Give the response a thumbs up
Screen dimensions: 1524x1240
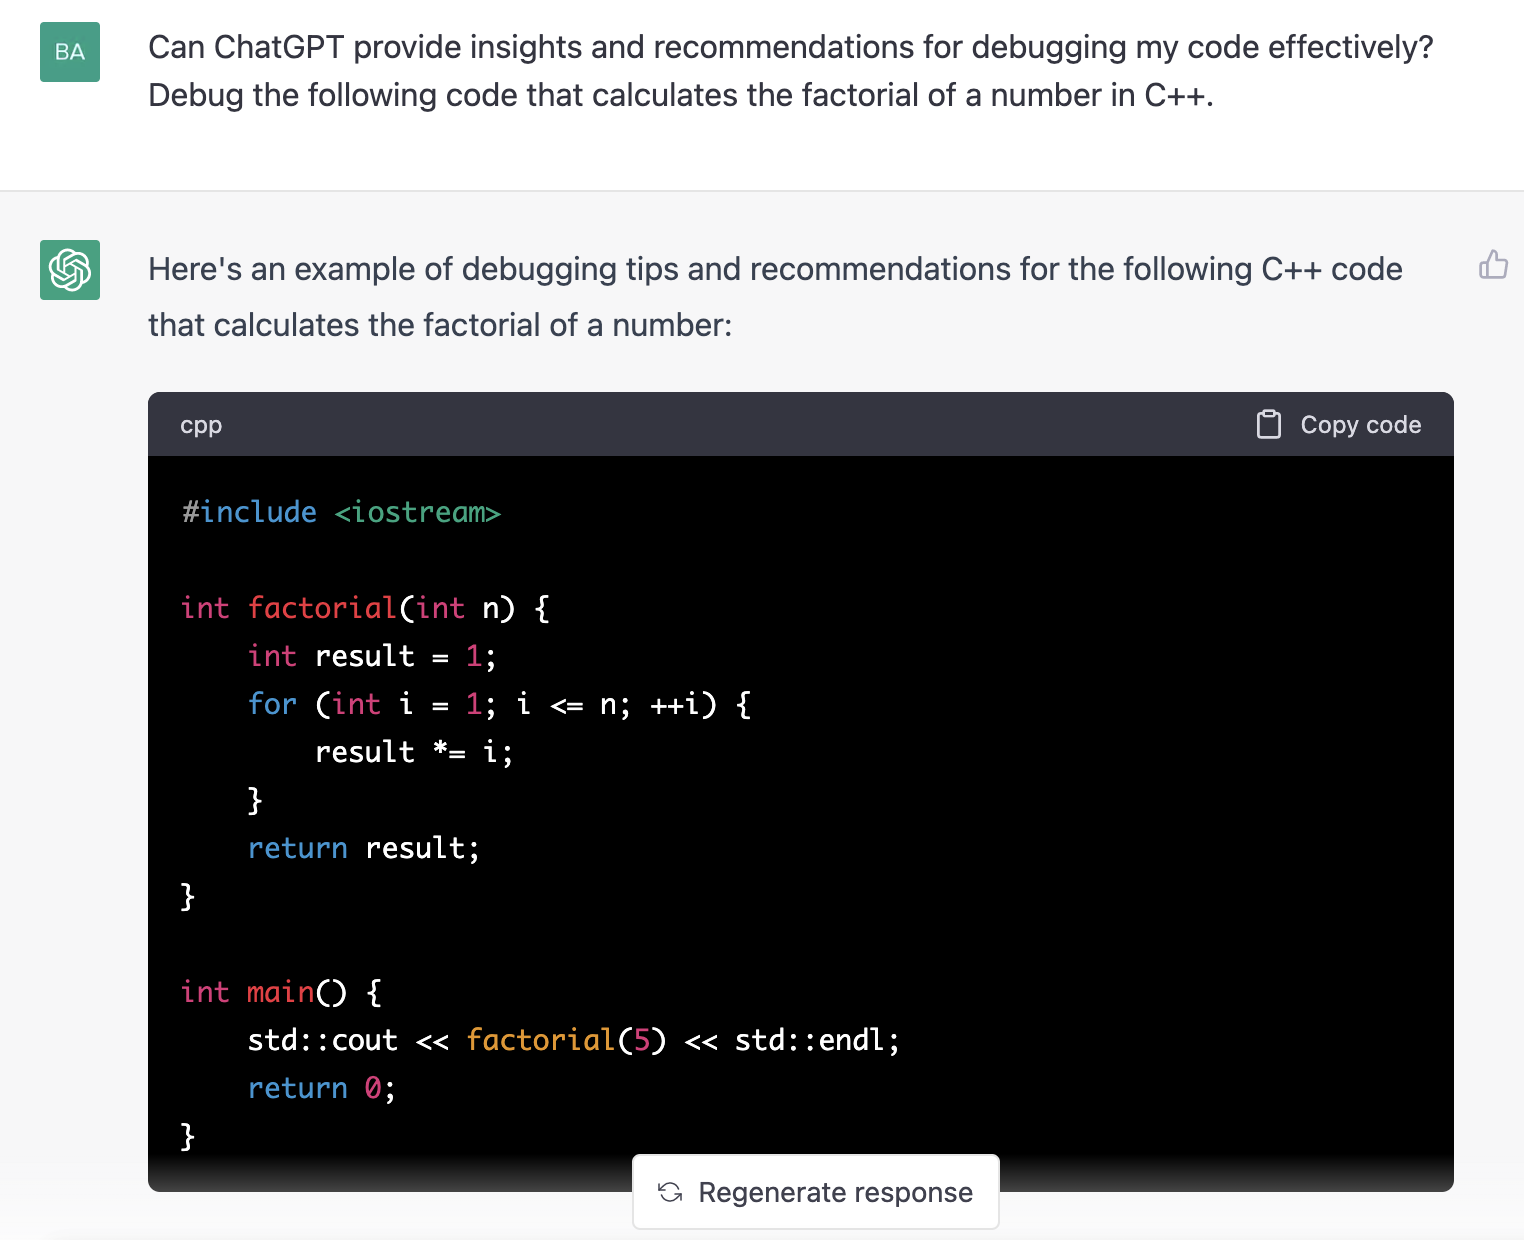(x=1493, y=265)
